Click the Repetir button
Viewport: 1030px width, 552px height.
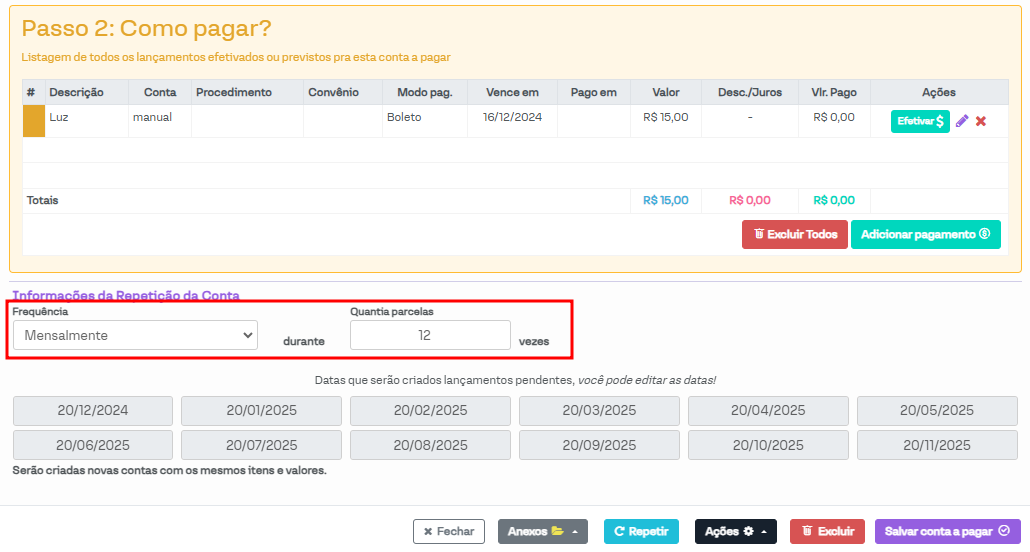pos(641,532)
